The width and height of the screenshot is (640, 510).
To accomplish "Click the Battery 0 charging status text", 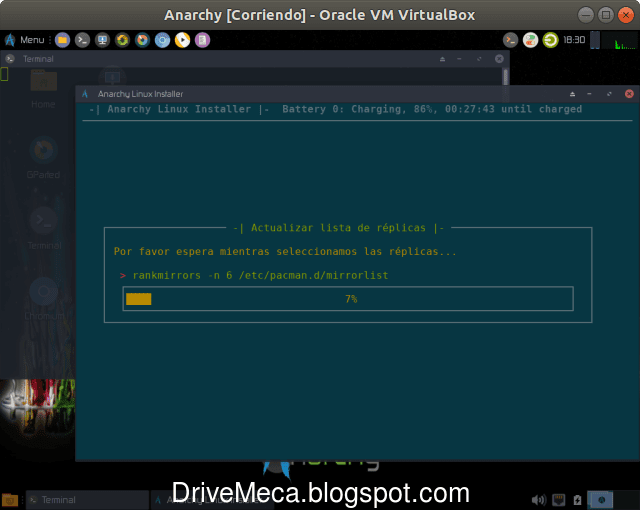I will point(432,109).
